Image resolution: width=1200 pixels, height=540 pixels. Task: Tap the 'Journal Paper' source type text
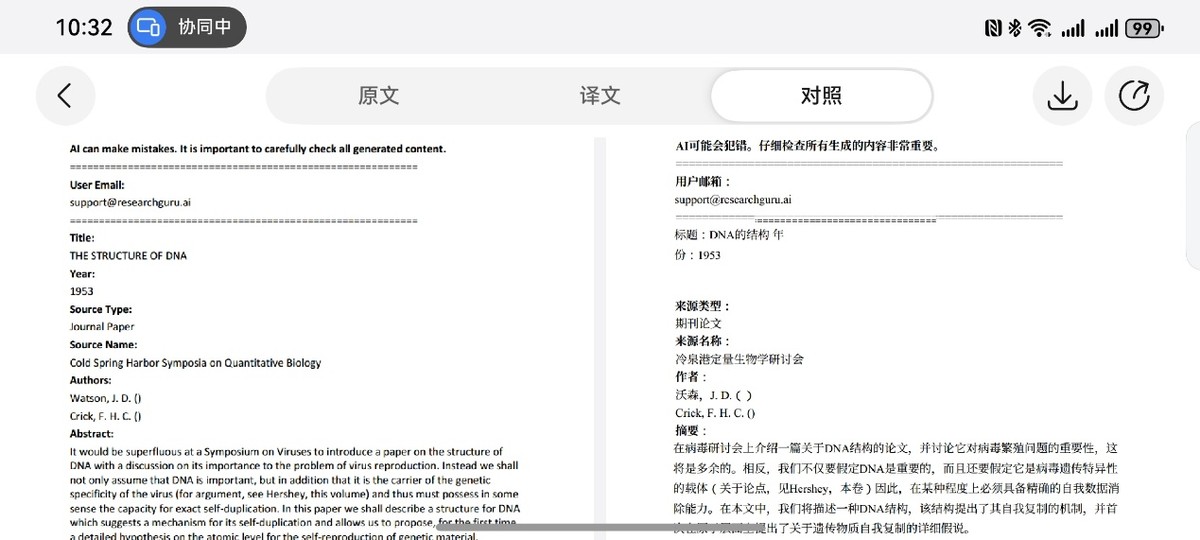click(x=102, y=327)
